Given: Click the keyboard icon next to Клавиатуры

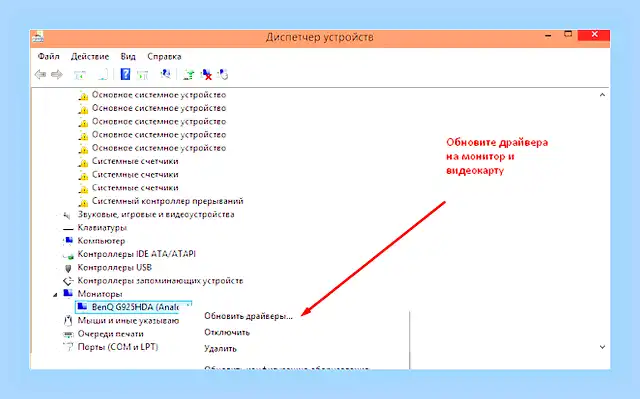Looking at the screenshot, I should pyautogui.click(x=68, y=228).
